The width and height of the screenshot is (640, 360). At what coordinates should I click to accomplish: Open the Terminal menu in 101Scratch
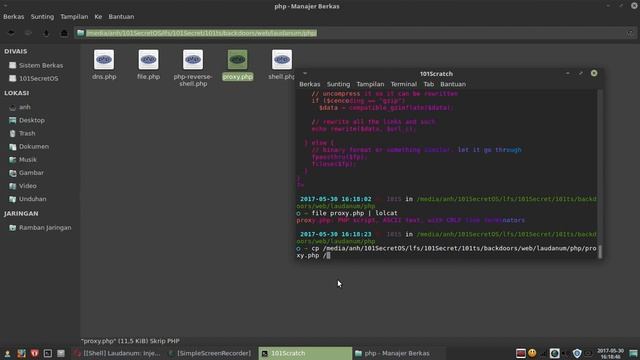tap(404, 84)
